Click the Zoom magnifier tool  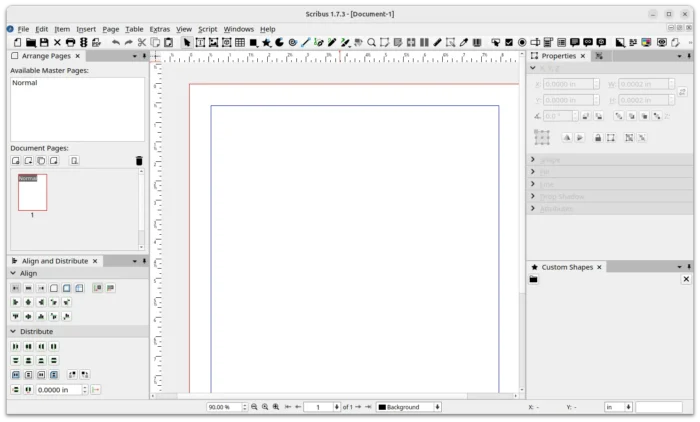pyautogui.click(x=371, y=42)
